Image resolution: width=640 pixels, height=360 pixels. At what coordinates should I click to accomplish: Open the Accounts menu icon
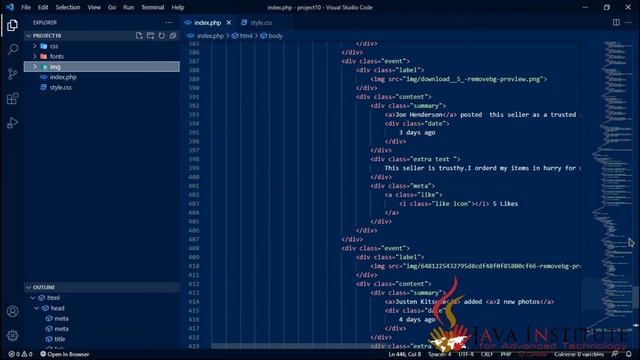pos(12,311)
